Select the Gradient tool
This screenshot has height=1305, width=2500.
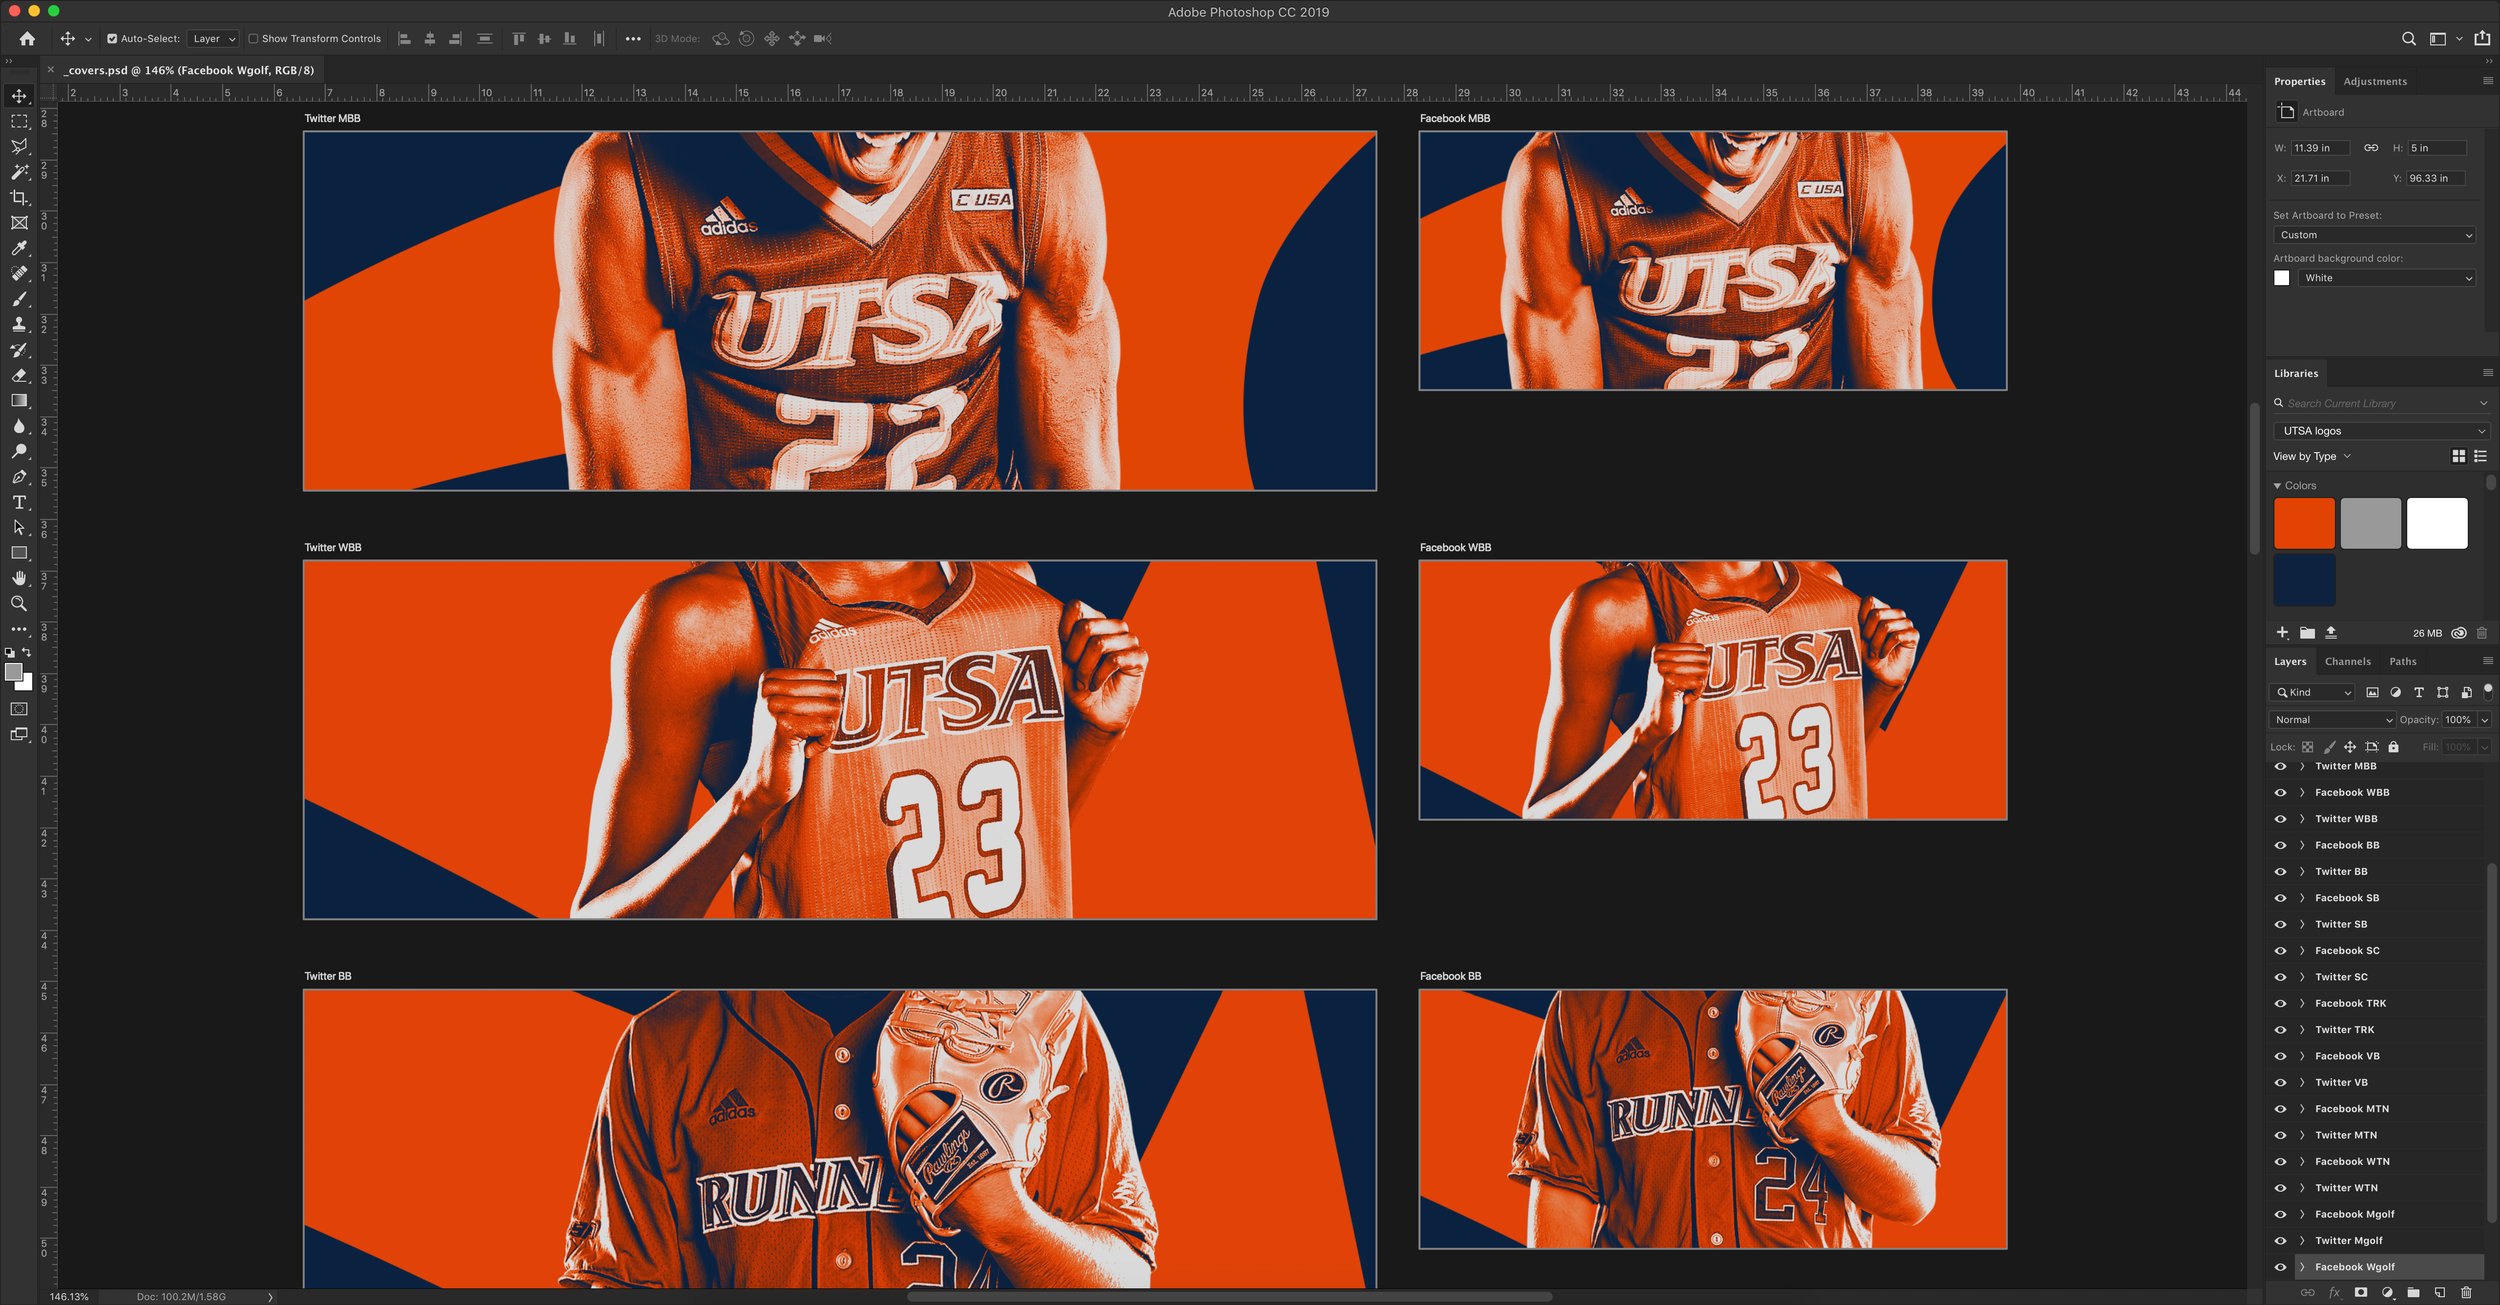(x=19, y=400)
